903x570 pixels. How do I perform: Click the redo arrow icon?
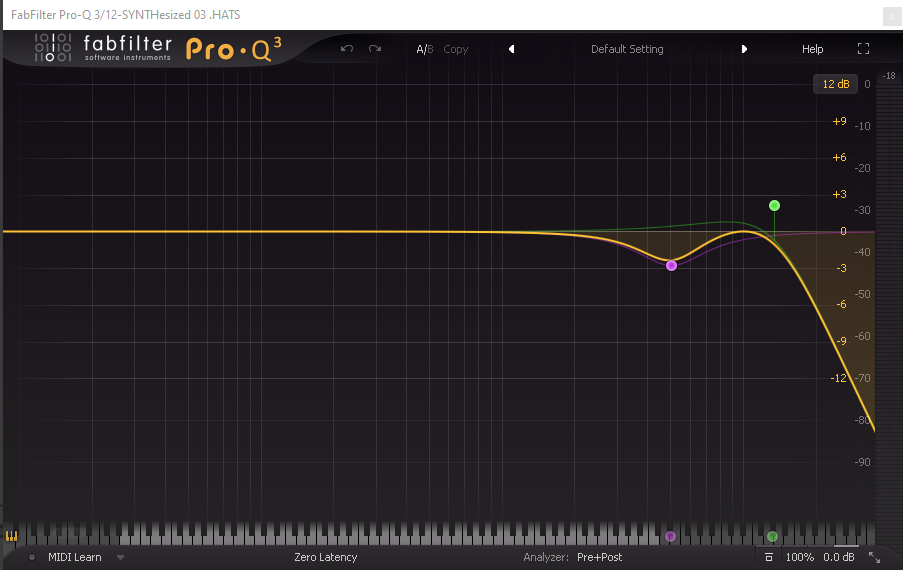(375, 49)
